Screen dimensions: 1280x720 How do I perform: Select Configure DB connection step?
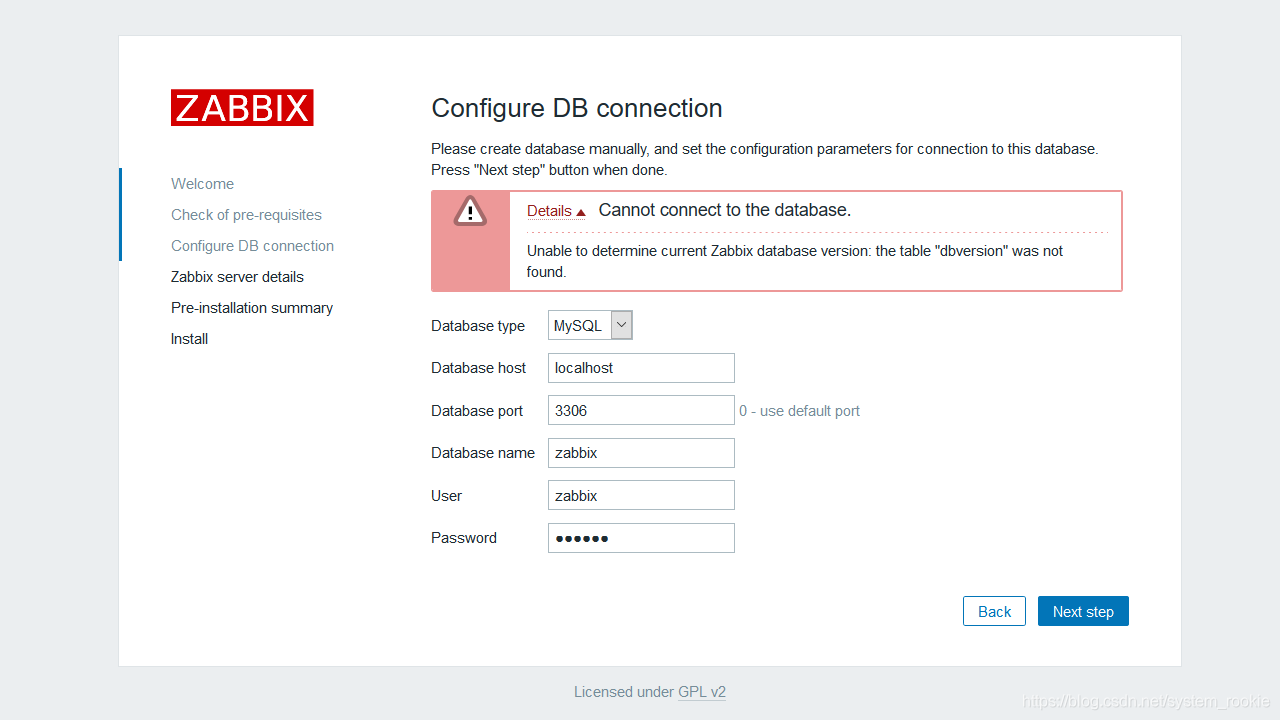click(x=252, y=246)
